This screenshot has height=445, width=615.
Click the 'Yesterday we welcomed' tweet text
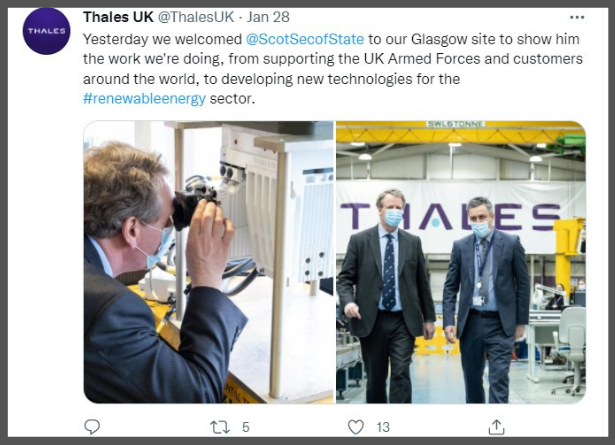[162, 39]
